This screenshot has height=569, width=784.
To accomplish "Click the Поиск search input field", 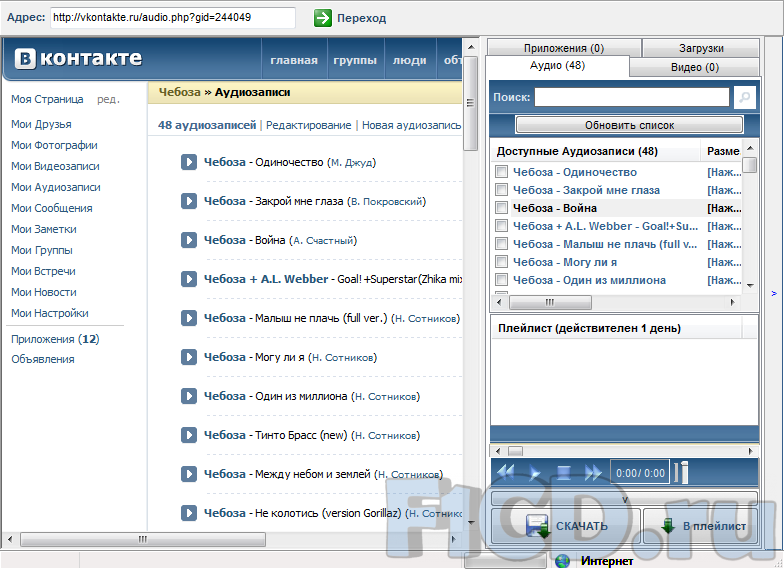I will (x=632, y=97).
